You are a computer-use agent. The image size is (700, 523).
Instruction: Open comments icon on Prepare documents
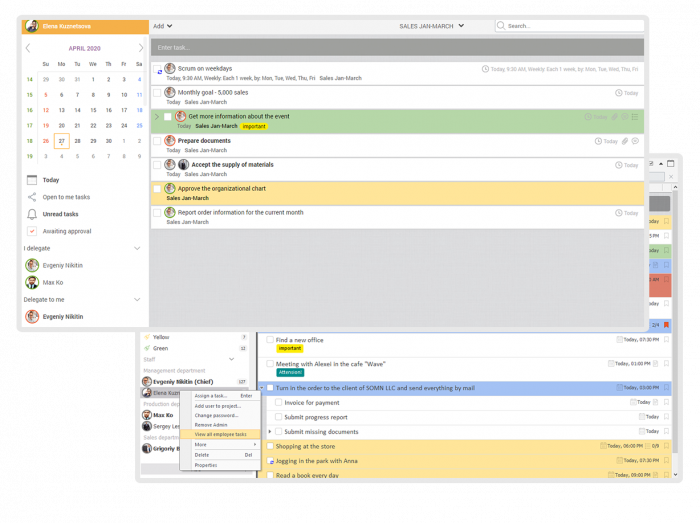tap(635, 141)
